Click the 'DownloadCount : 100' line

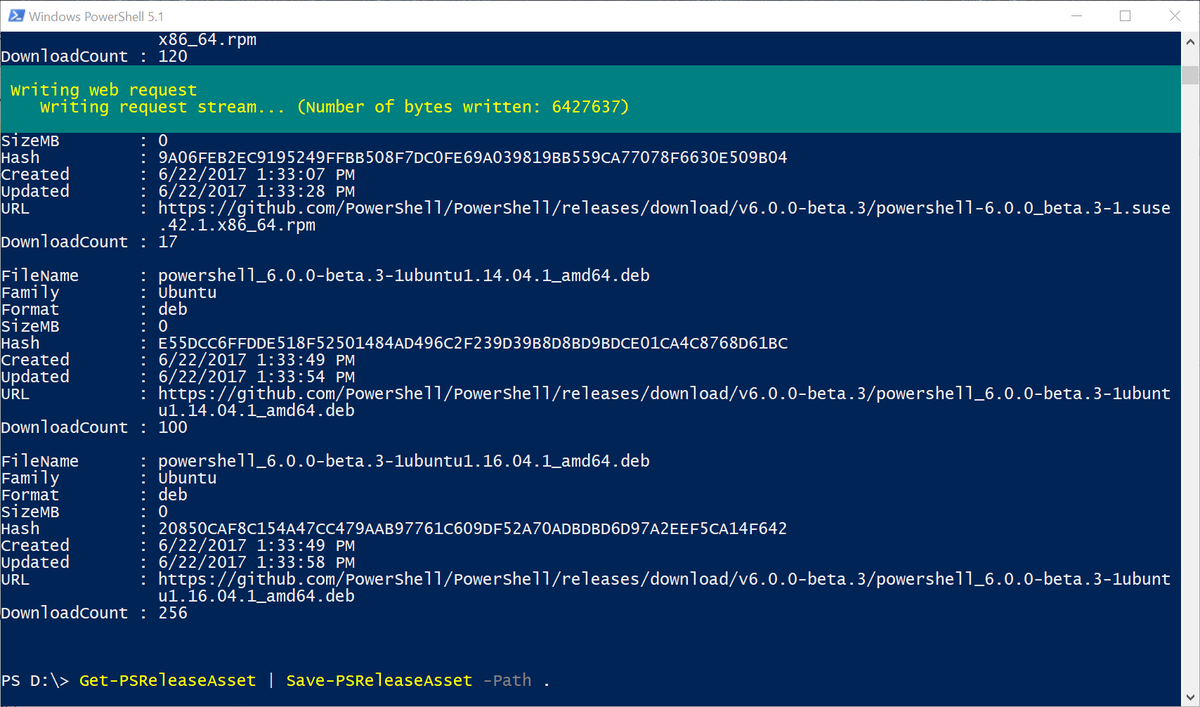pos(94,428)
